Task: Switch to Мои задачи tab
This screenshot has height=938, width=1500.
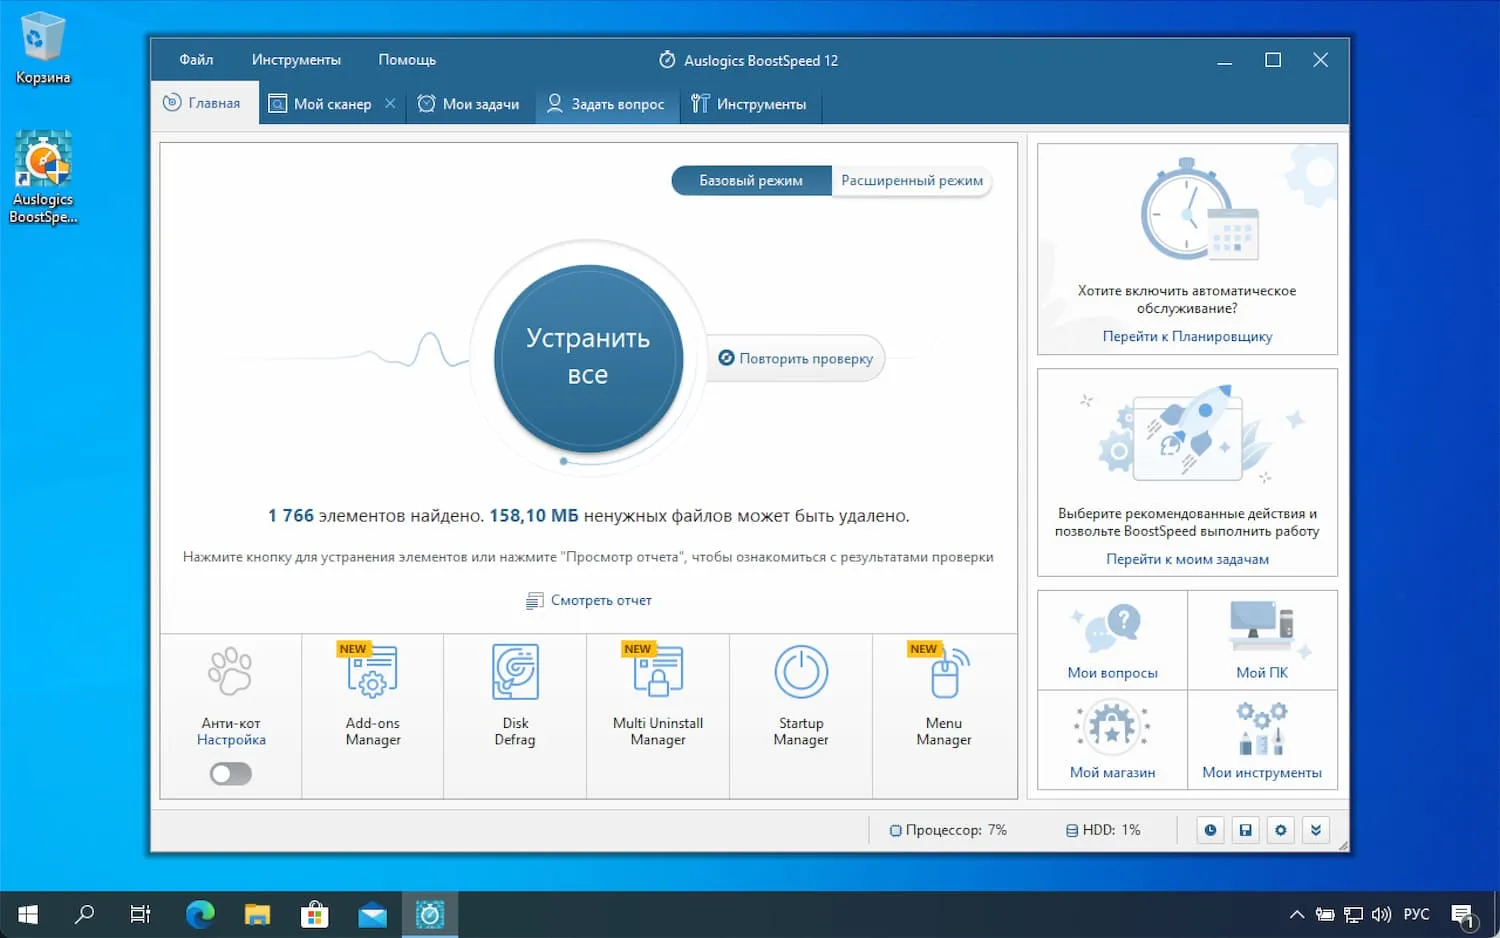Action: coord(469,104)
